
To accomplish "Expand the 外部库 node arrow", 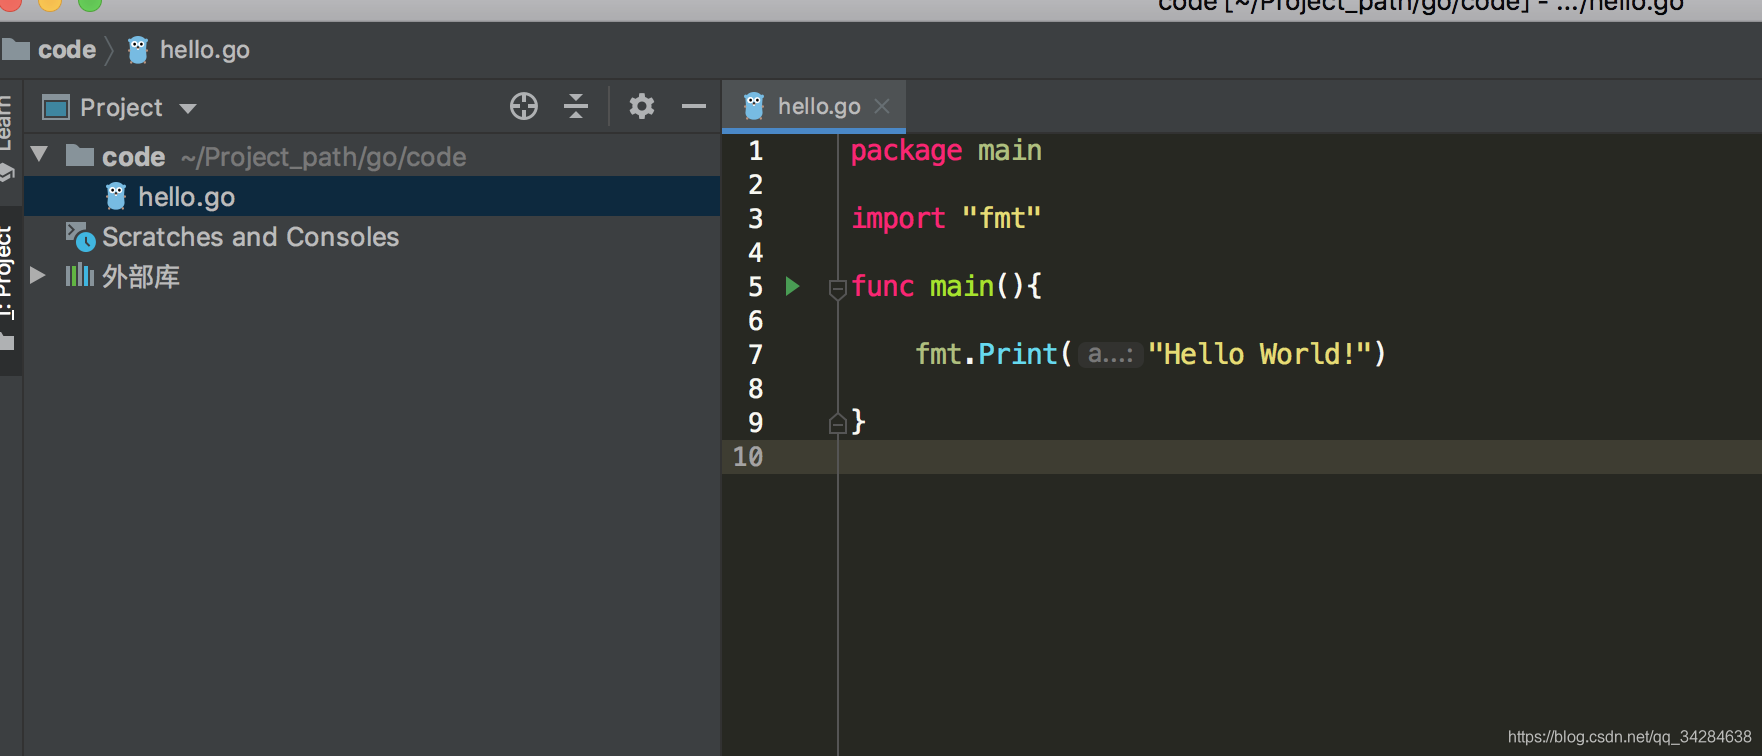I will pyautogui.click(x=38, y=275).
